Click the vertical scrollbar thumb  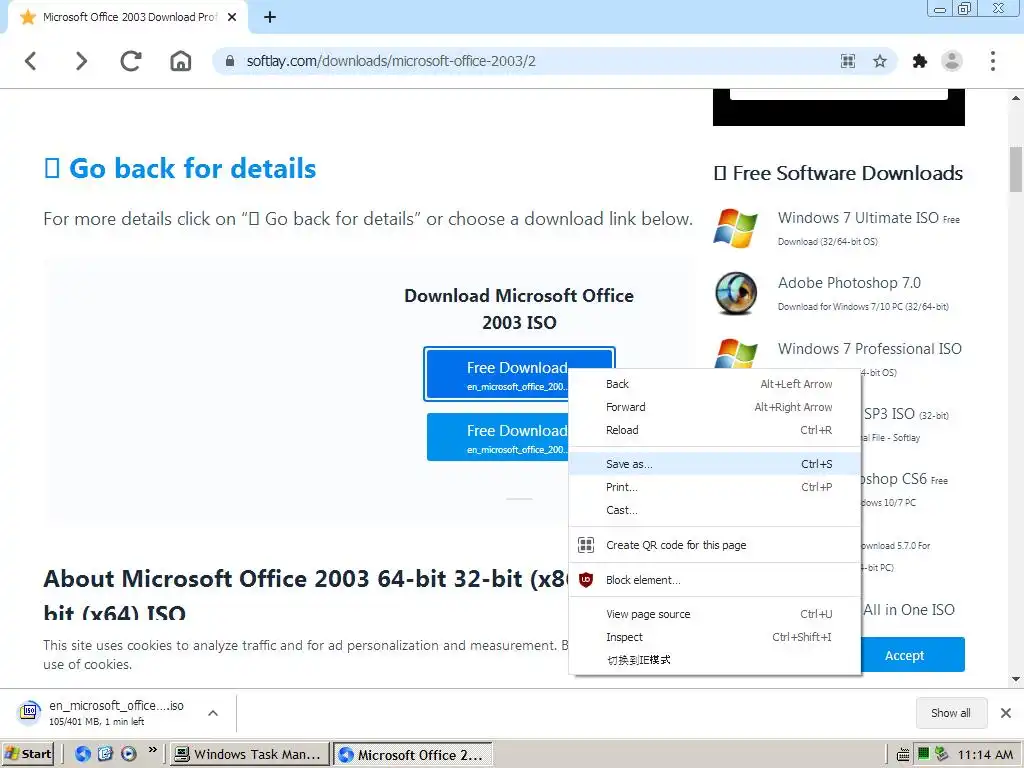(x=1016, y=169)
